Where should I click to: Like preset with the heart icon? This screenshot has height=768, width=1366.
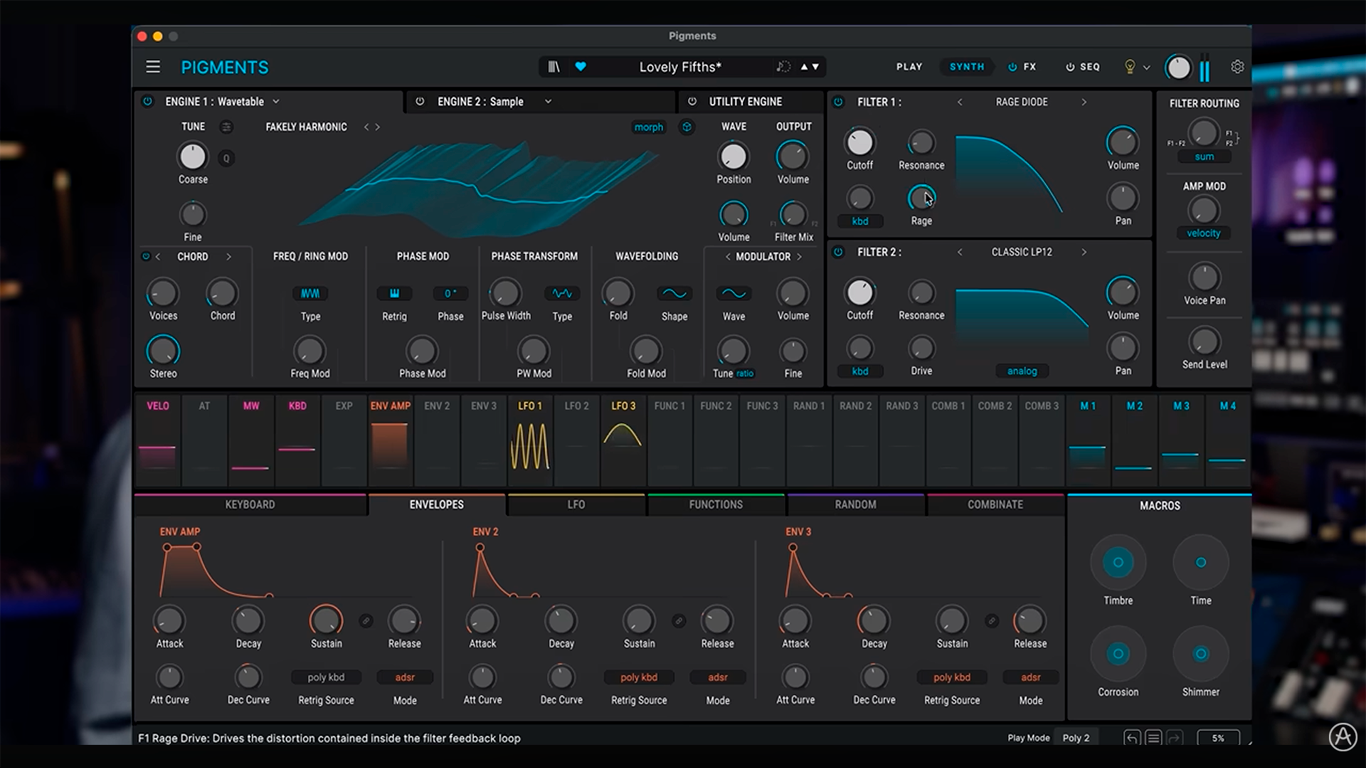[x=581, y=67]
